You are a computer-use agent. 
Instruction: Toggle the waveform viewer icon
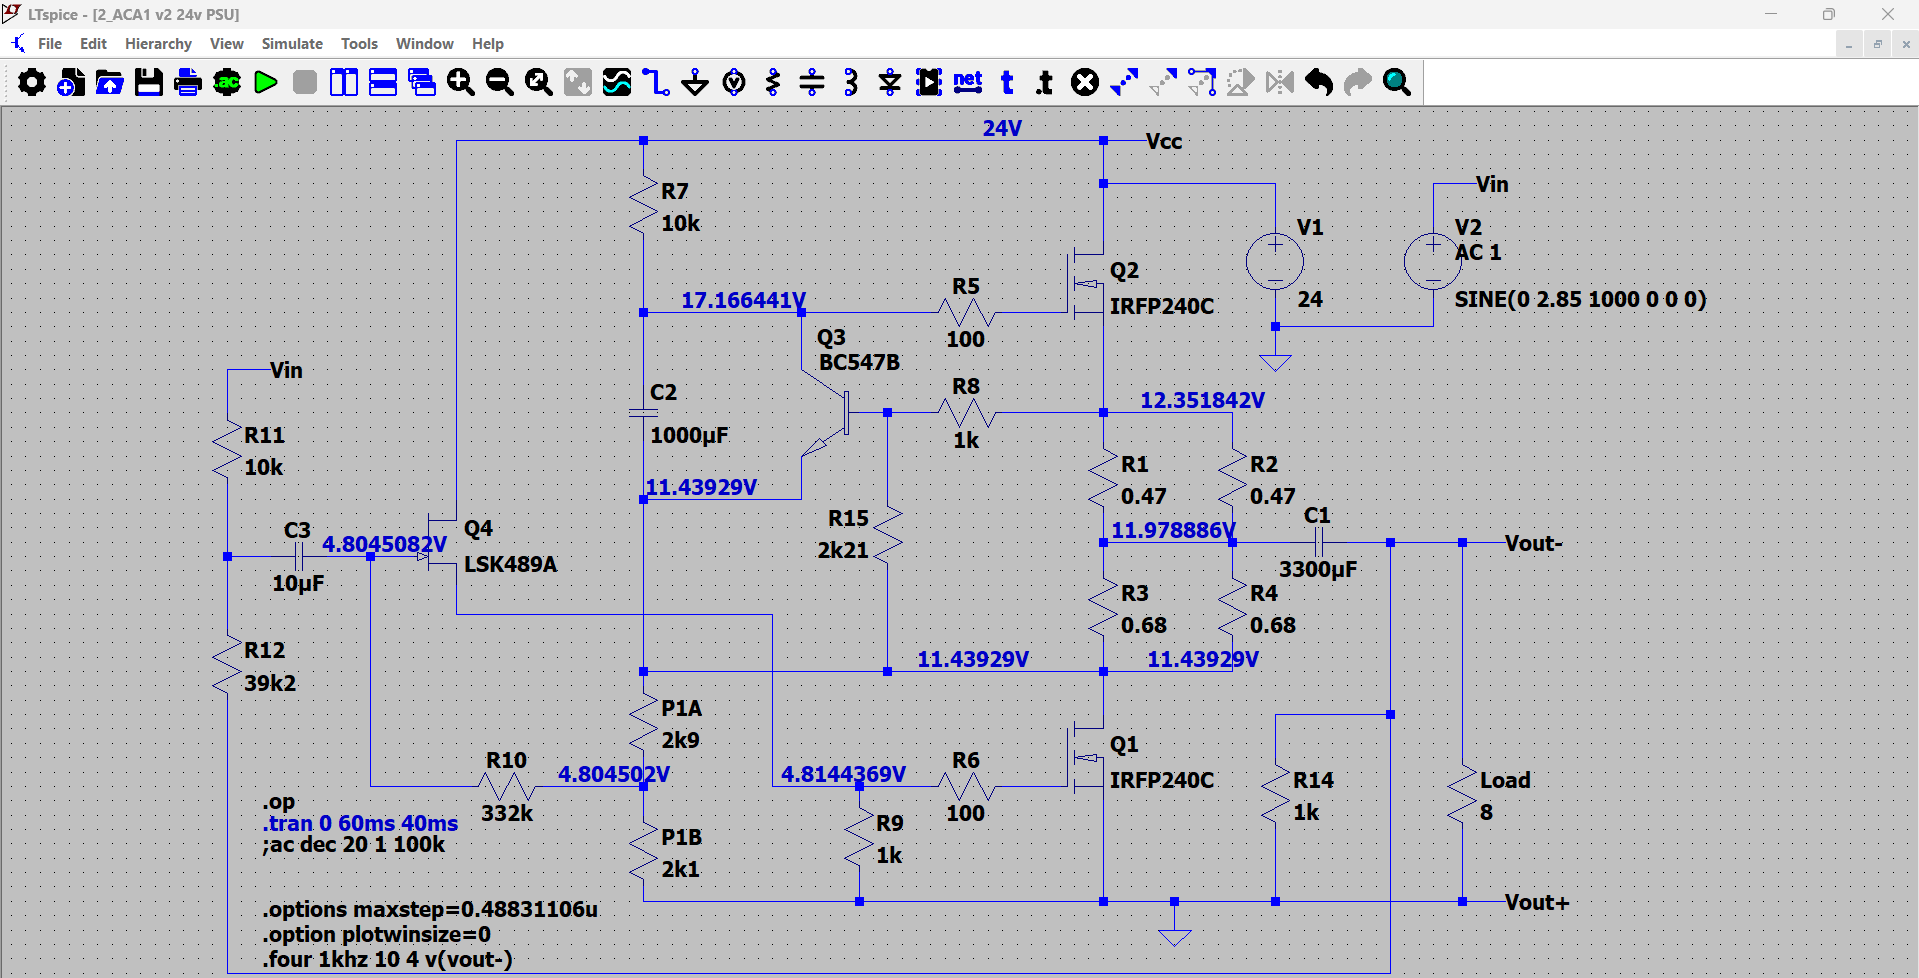[x=617, y=82]
